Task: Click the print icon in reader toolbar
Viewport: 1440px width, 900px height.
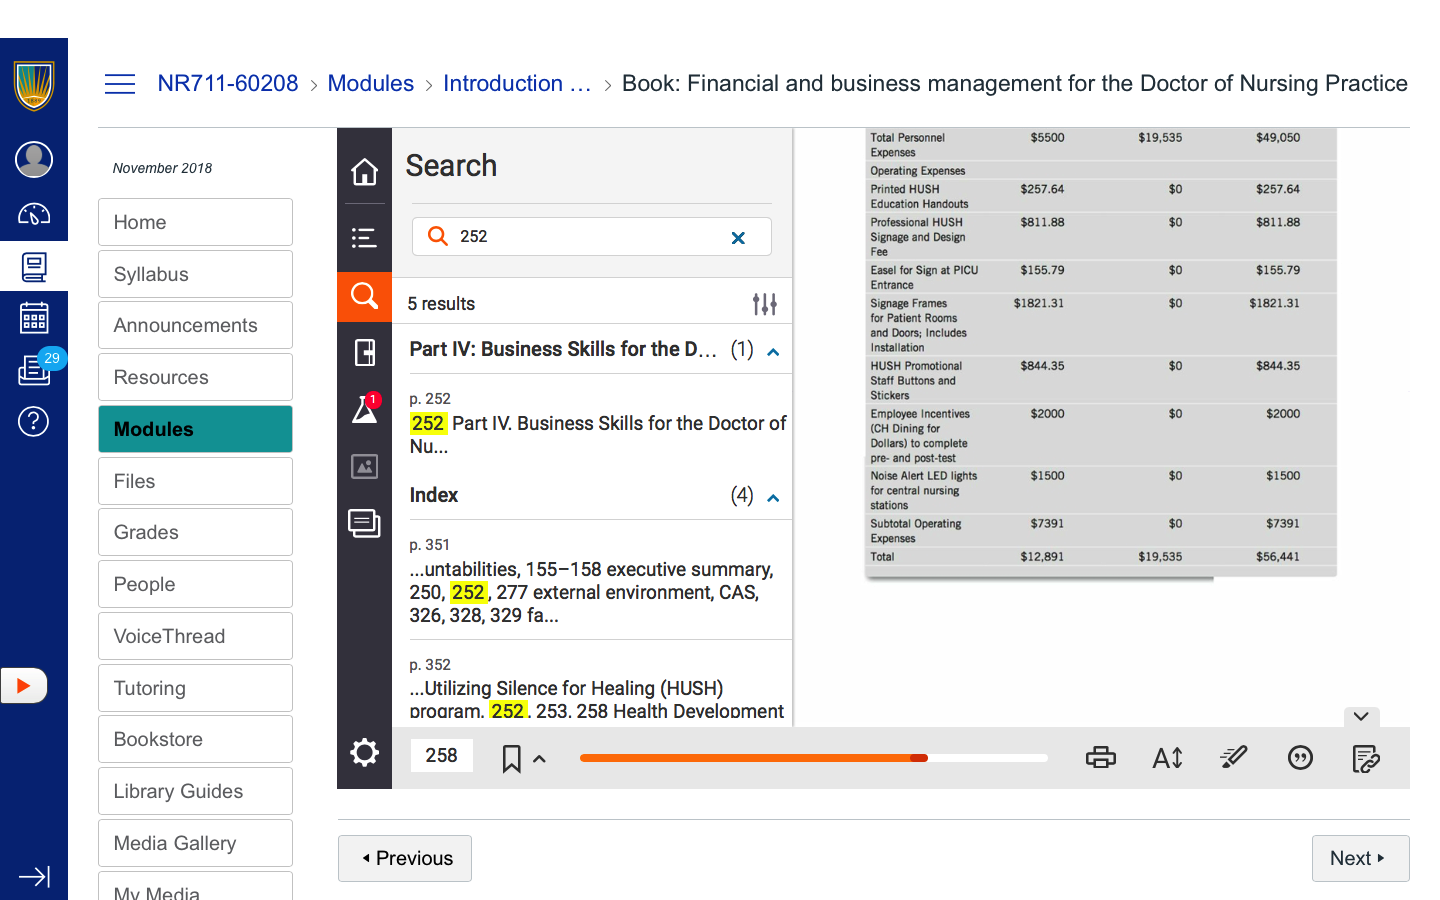Action: point(1100,758)
